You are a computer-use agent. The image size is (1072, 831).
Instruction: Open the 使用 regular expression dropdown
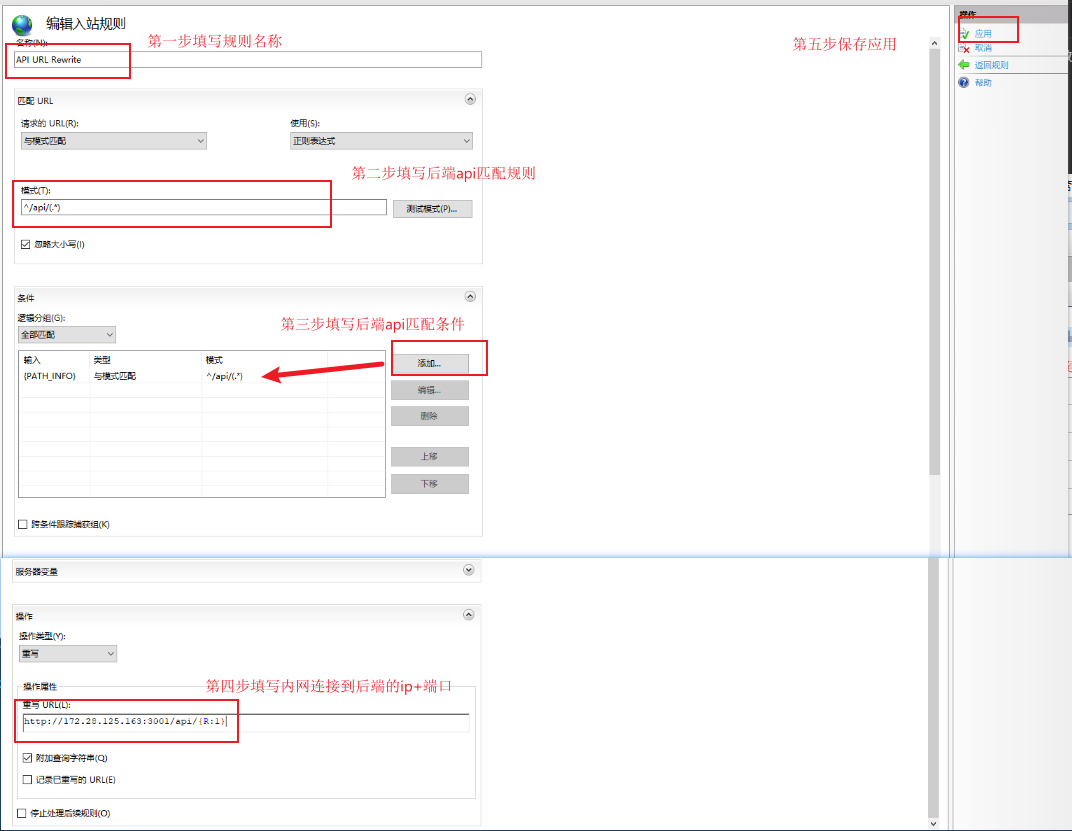[x=380, y=141]
